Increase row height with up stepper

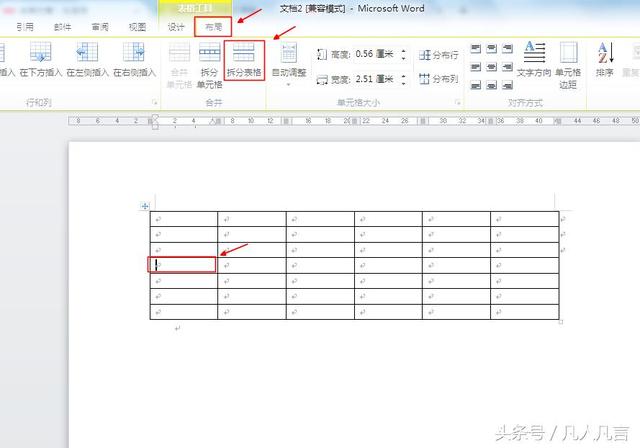point(404,51)
